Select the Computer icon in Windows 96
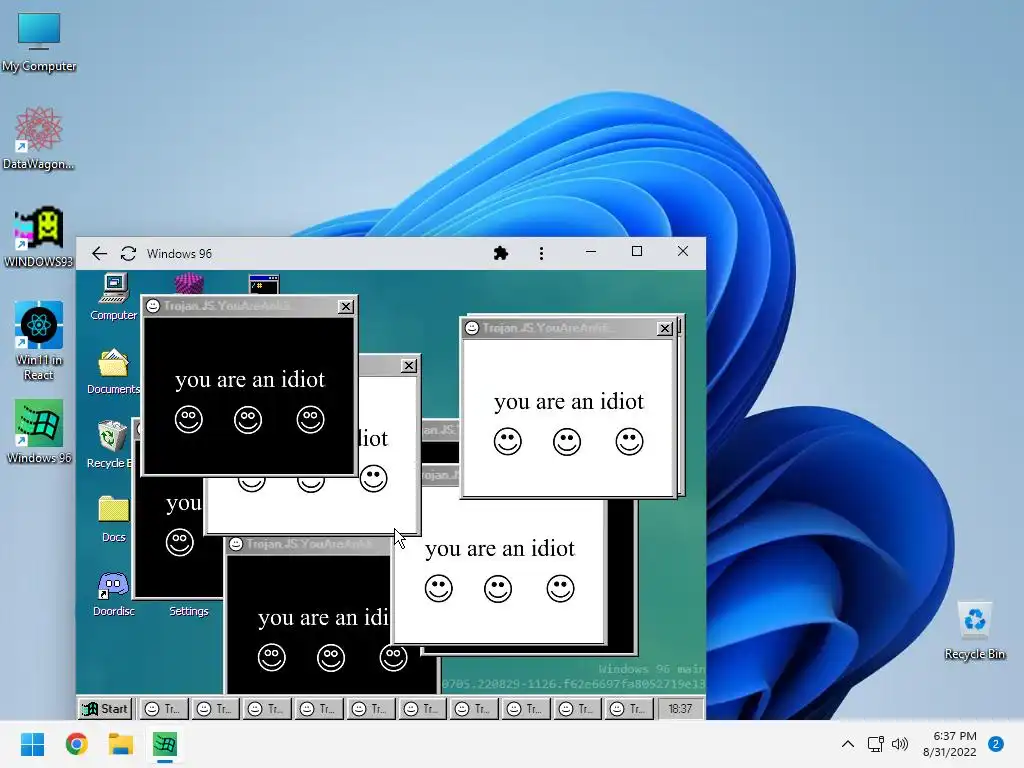1024x768 pixels. pyautogui.click(x=114, y=298)
